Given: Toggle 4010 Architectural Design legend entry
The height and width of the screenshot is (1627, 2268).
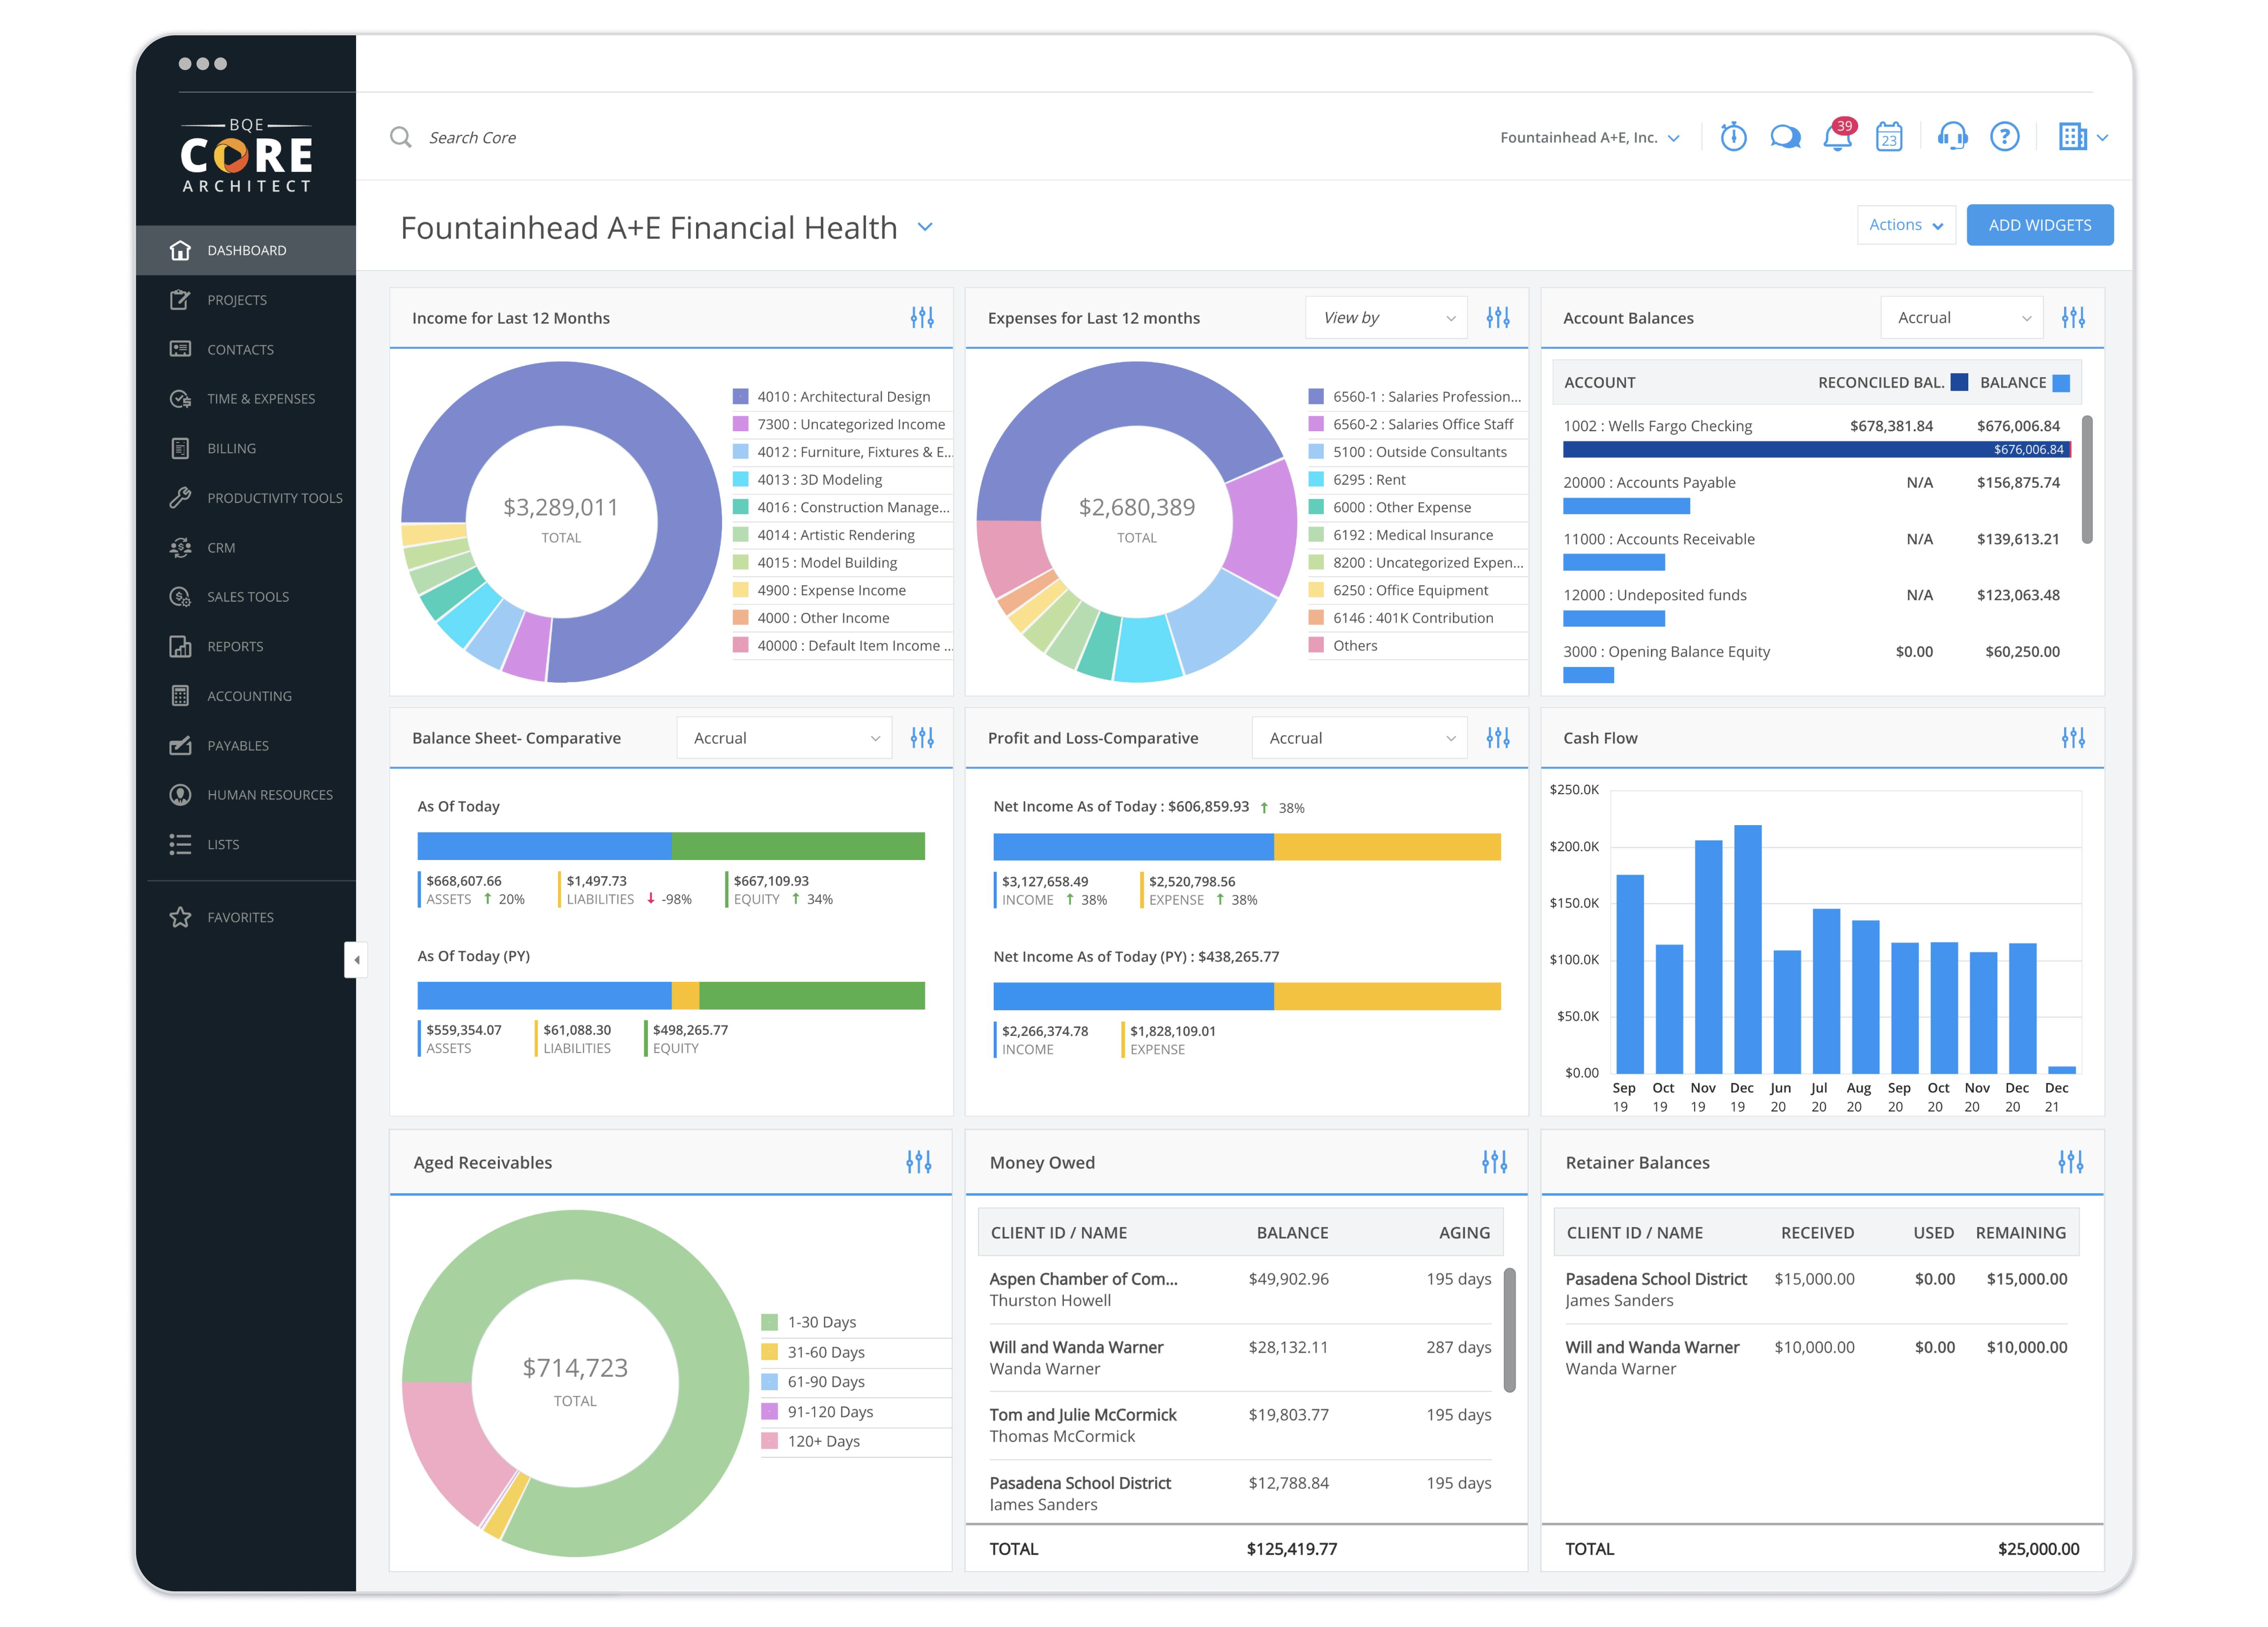Looking at the screenshot, I should [x=843, y=397].
